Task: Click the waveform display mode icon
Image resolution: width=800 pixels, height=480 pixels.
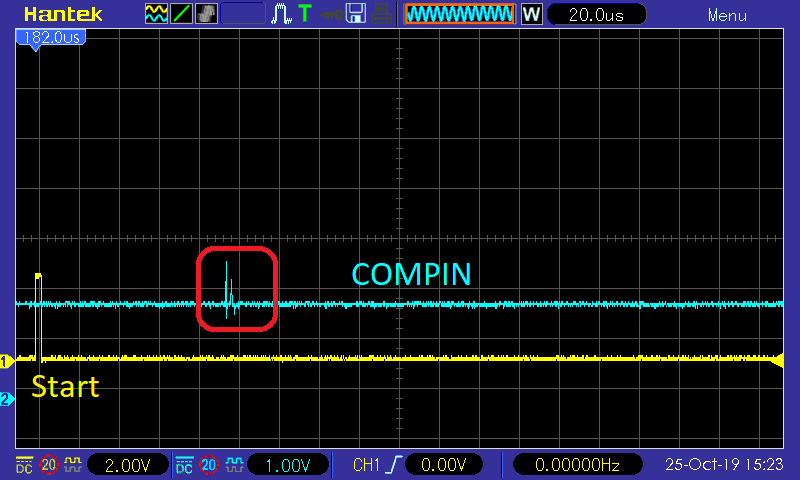Action: 156,14
